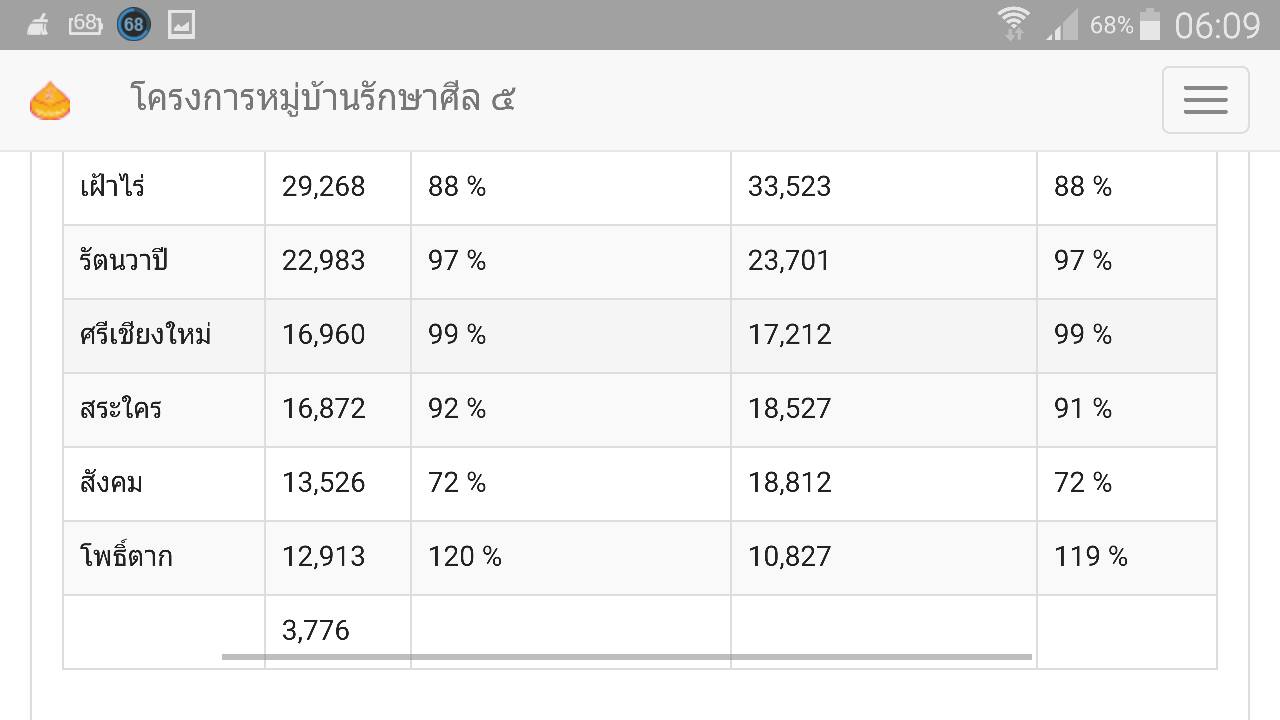The image size is (1280, 720).
Task: Open the โครงการหมู่บ้านรักษาศีล ๕ title link
Action: [323, 99]
